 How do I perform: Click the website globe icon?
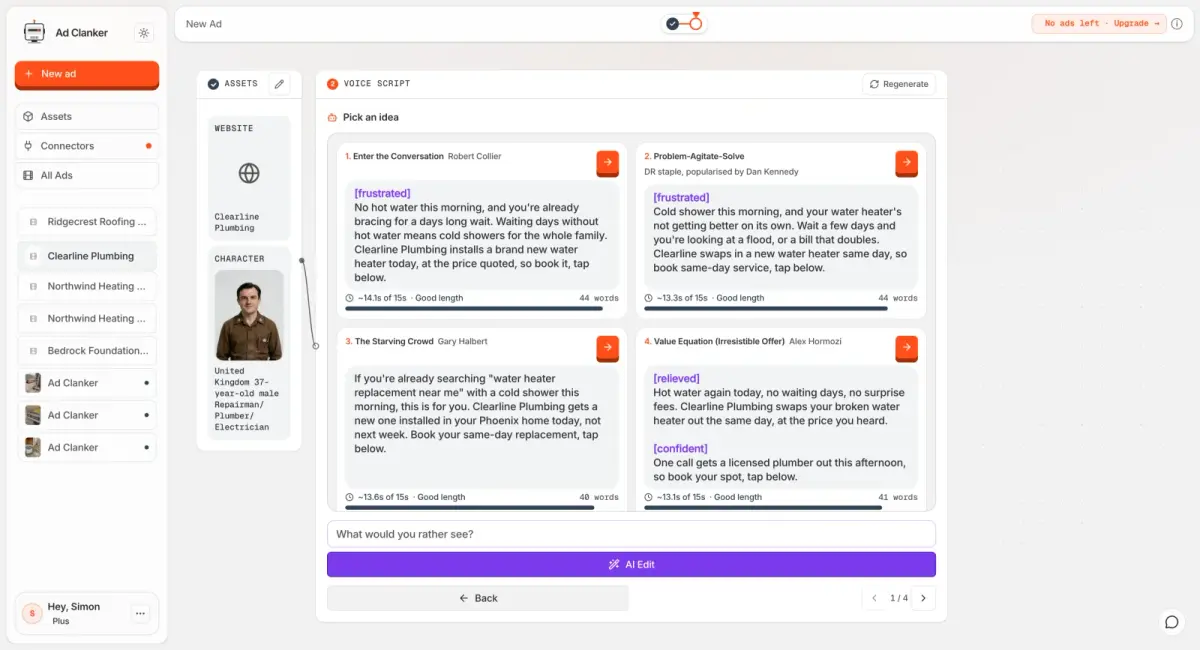coord(249,173)
